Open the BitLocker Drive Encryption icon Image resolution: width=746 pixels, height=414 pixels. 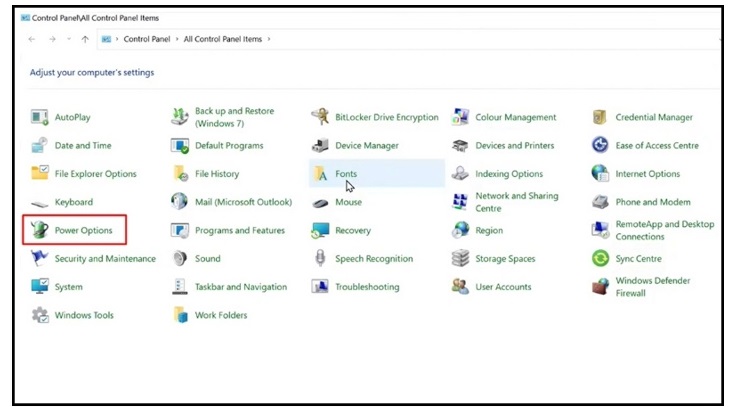pyautogui.click(x=320, y=117)
